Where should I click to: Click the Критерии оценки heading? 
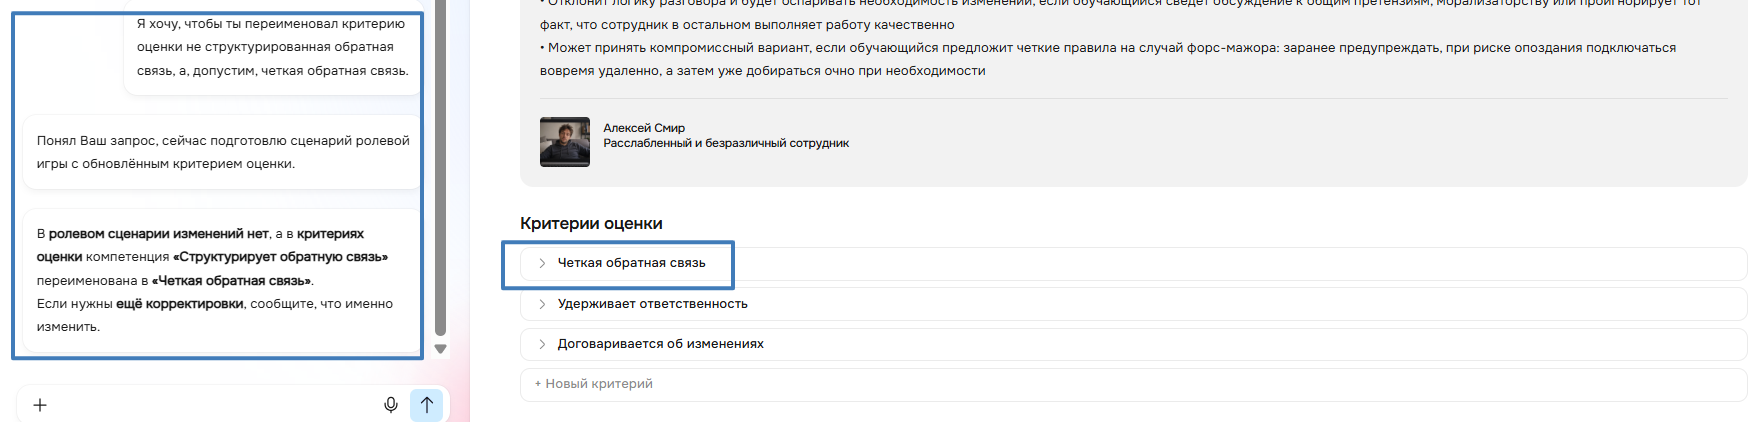[591, 224]
